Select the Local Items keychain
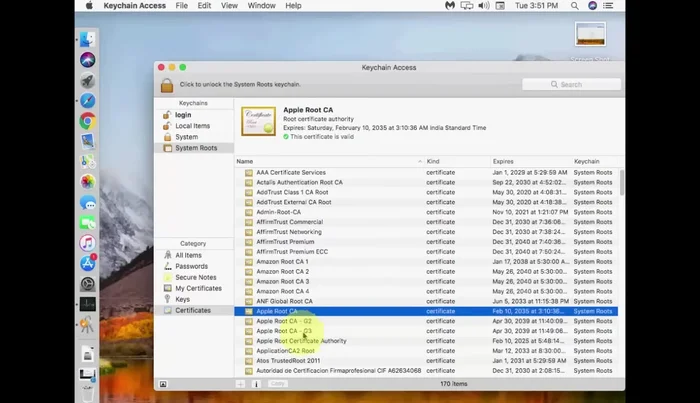Image resolution: width=700 pixels, height=403 pixels. [192, 126]
